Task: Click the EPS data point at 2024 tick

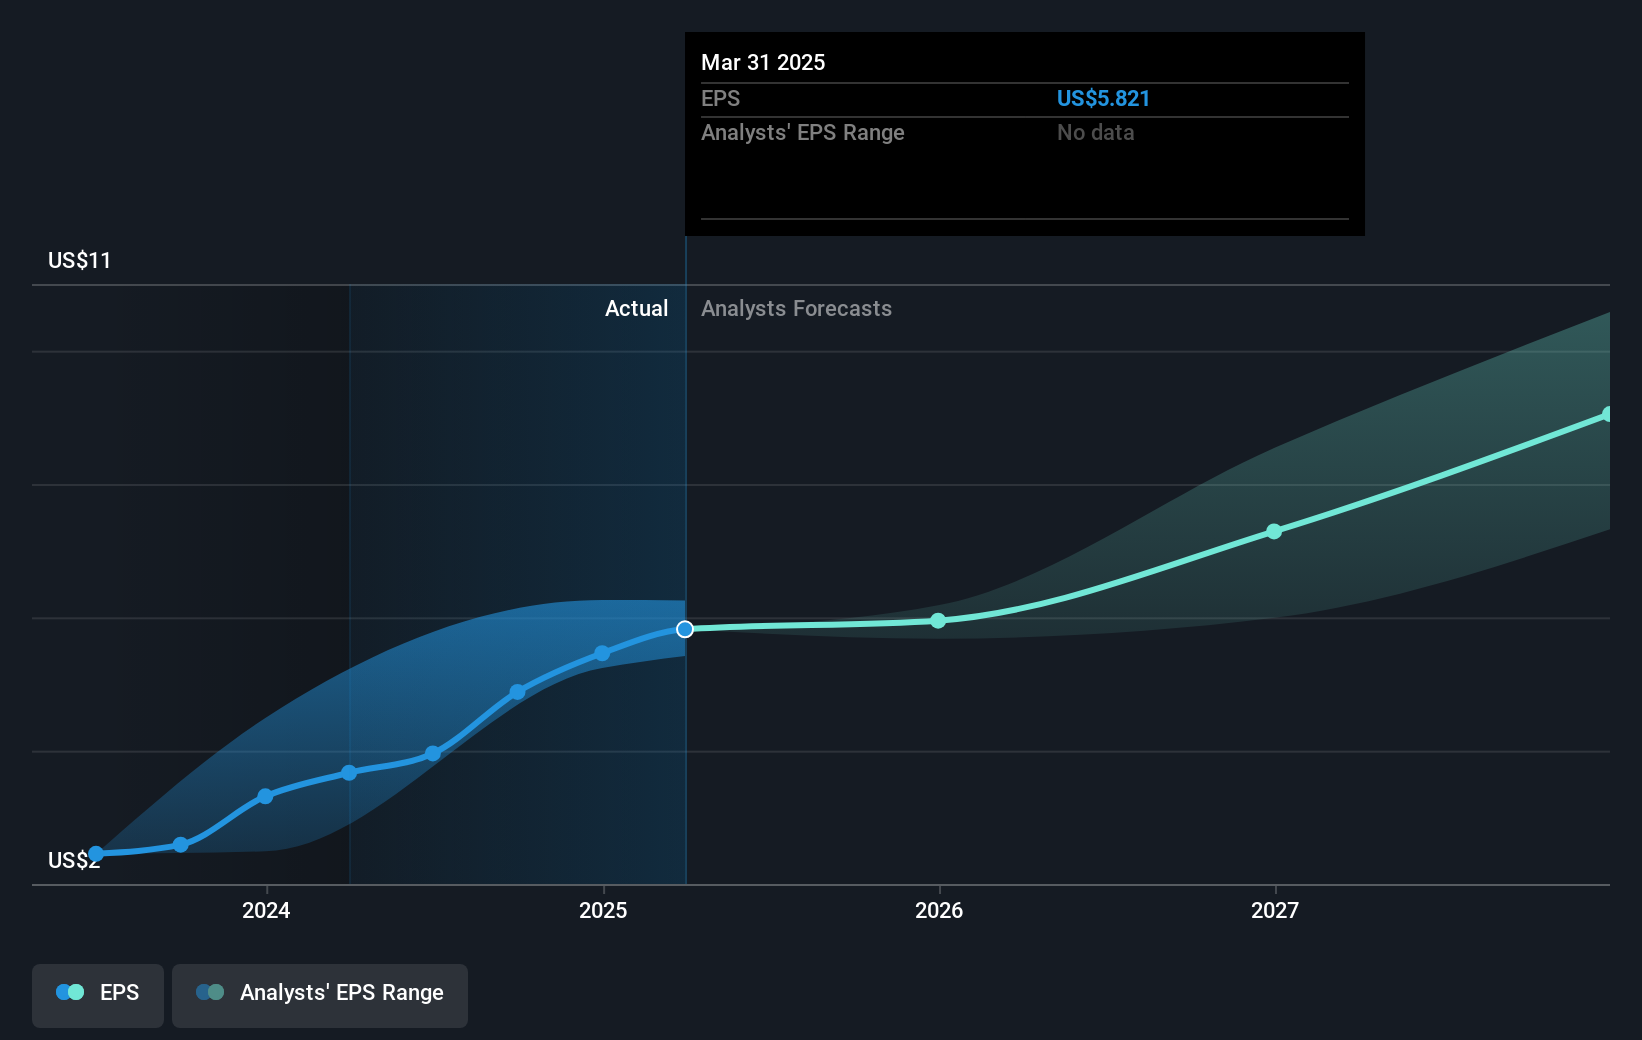Action: (265, 796)
